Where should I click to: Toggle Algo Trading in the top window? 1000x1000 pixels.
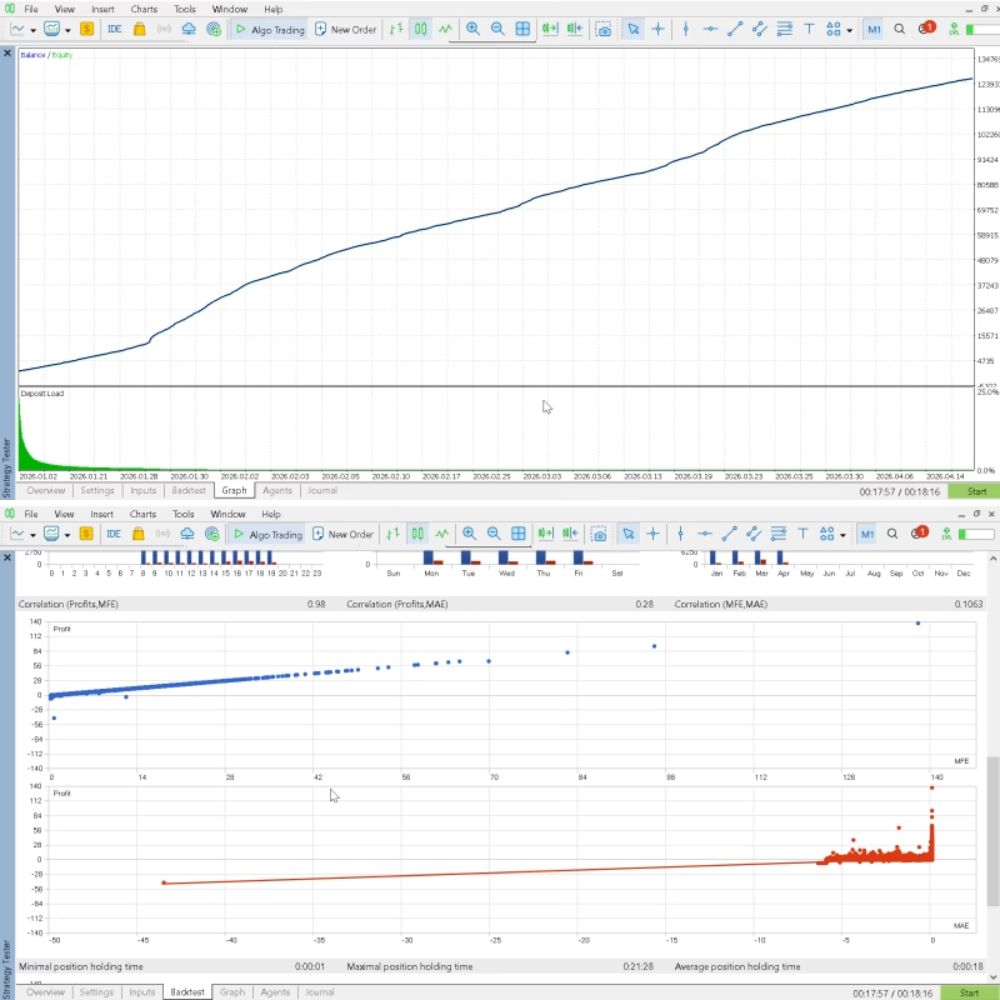click(x=269, y=29)
